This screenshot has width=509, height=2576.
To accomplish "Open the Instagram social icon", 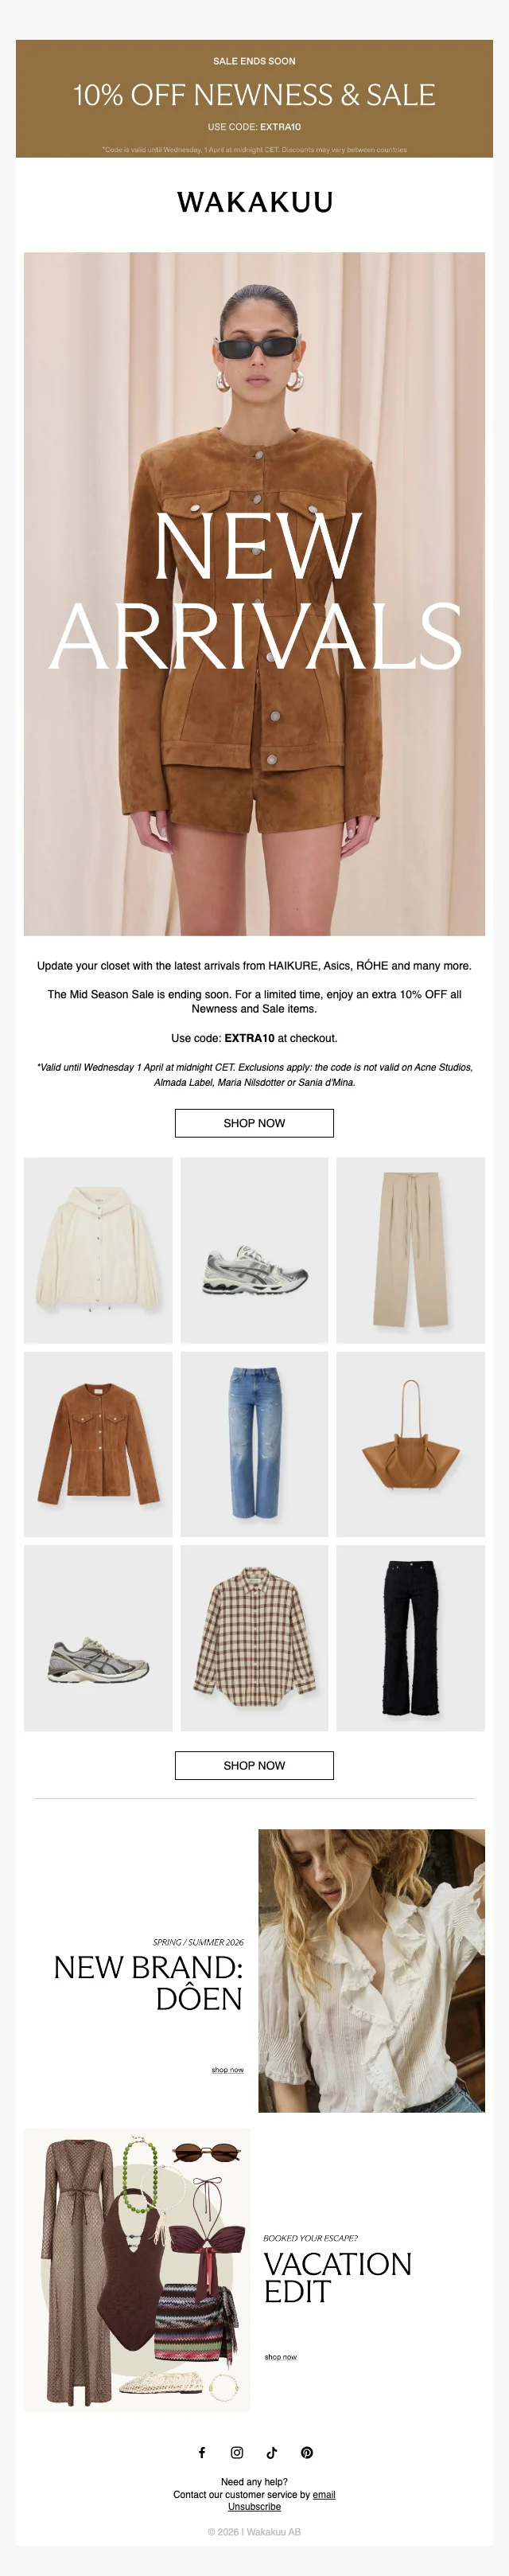I will 237,2452.
